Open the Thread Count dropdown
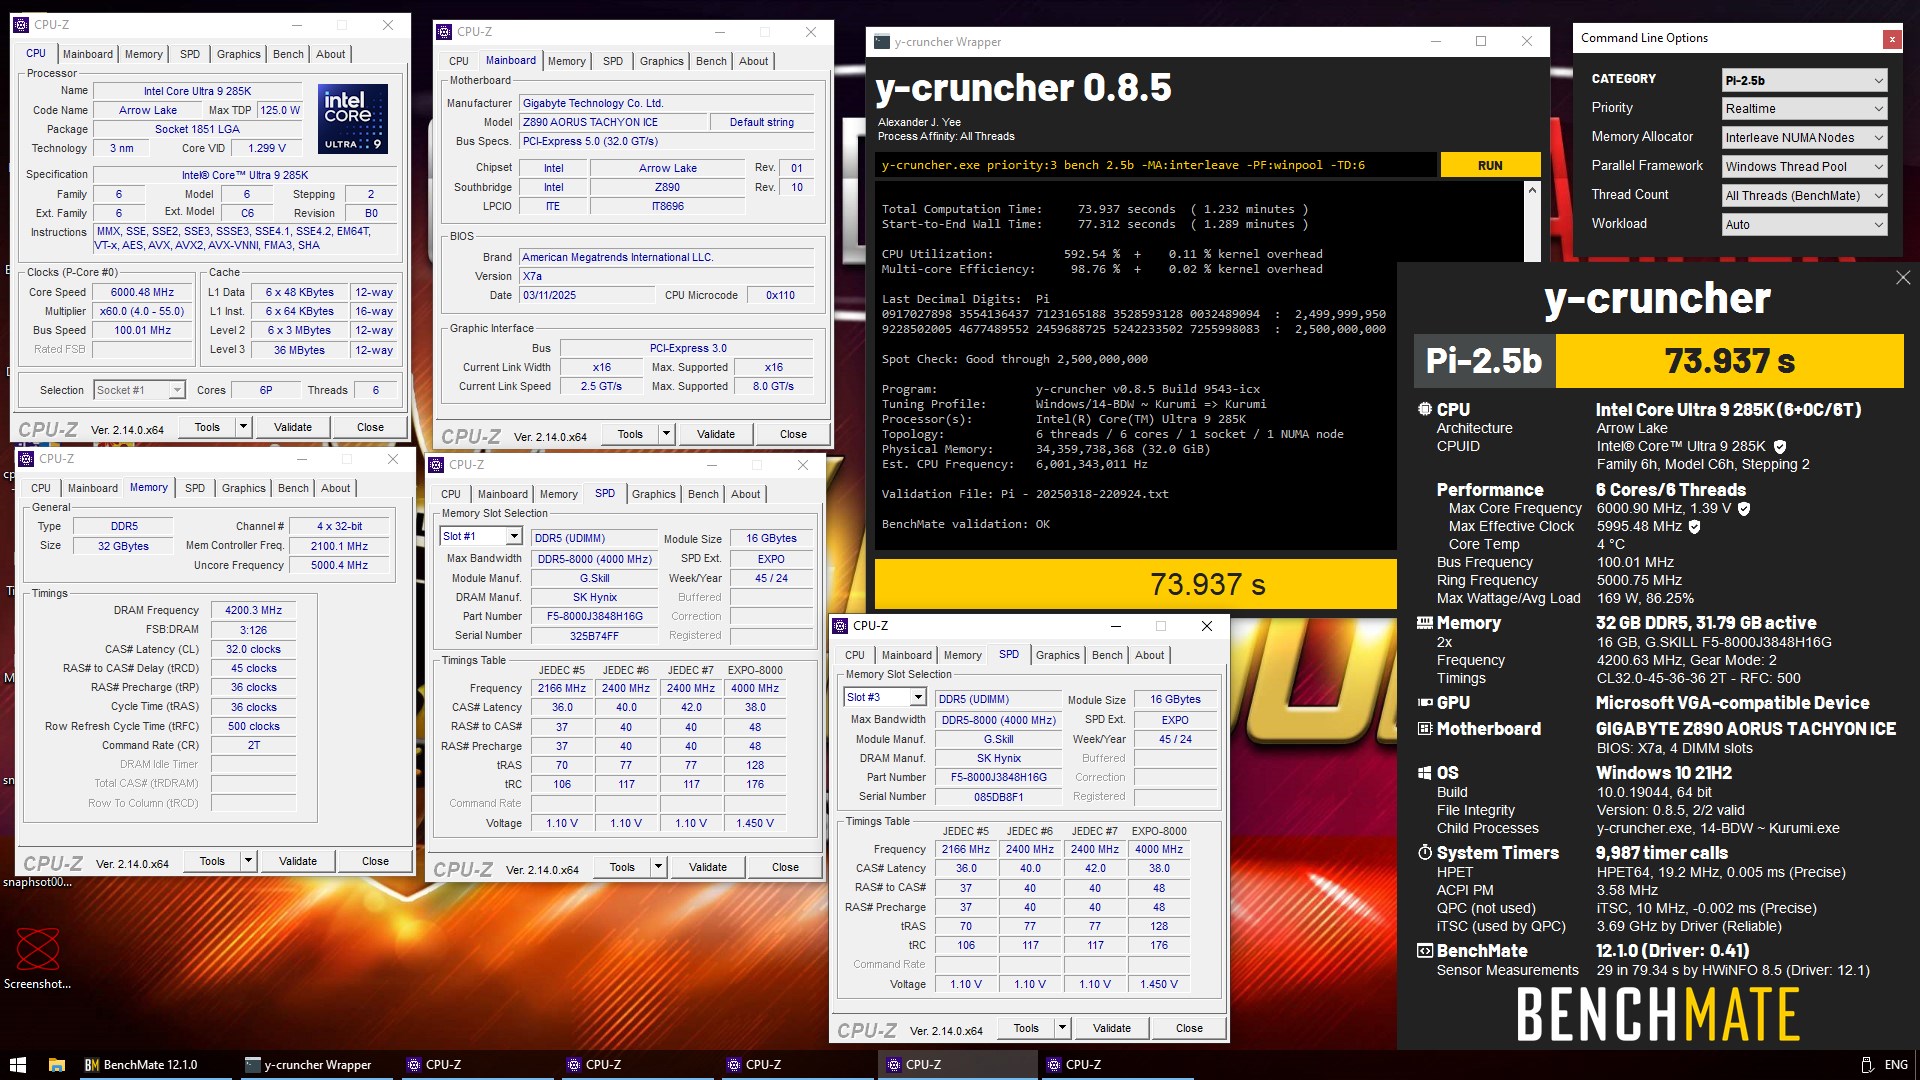Screen dimensions: 1920x1080 point(1804,195)
